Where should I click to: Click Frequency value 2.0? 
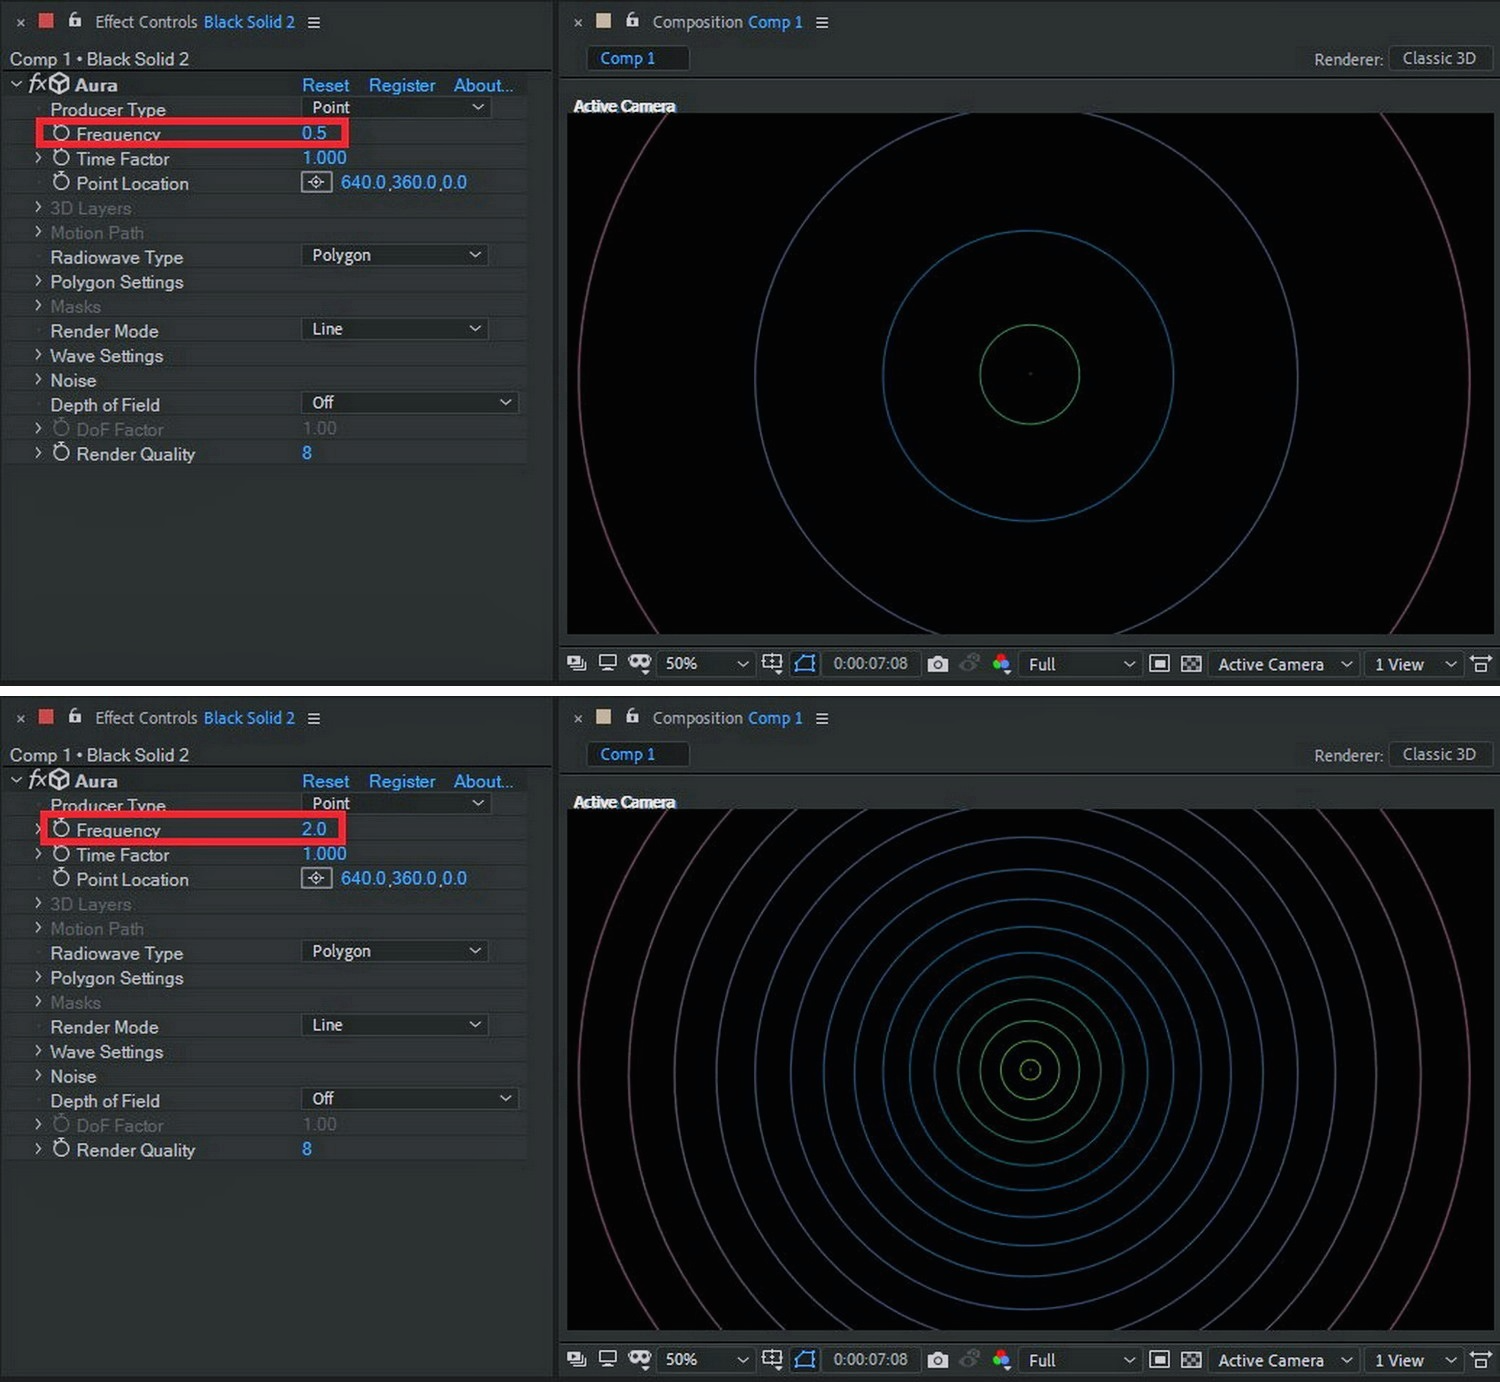click(x=314, y=828)
